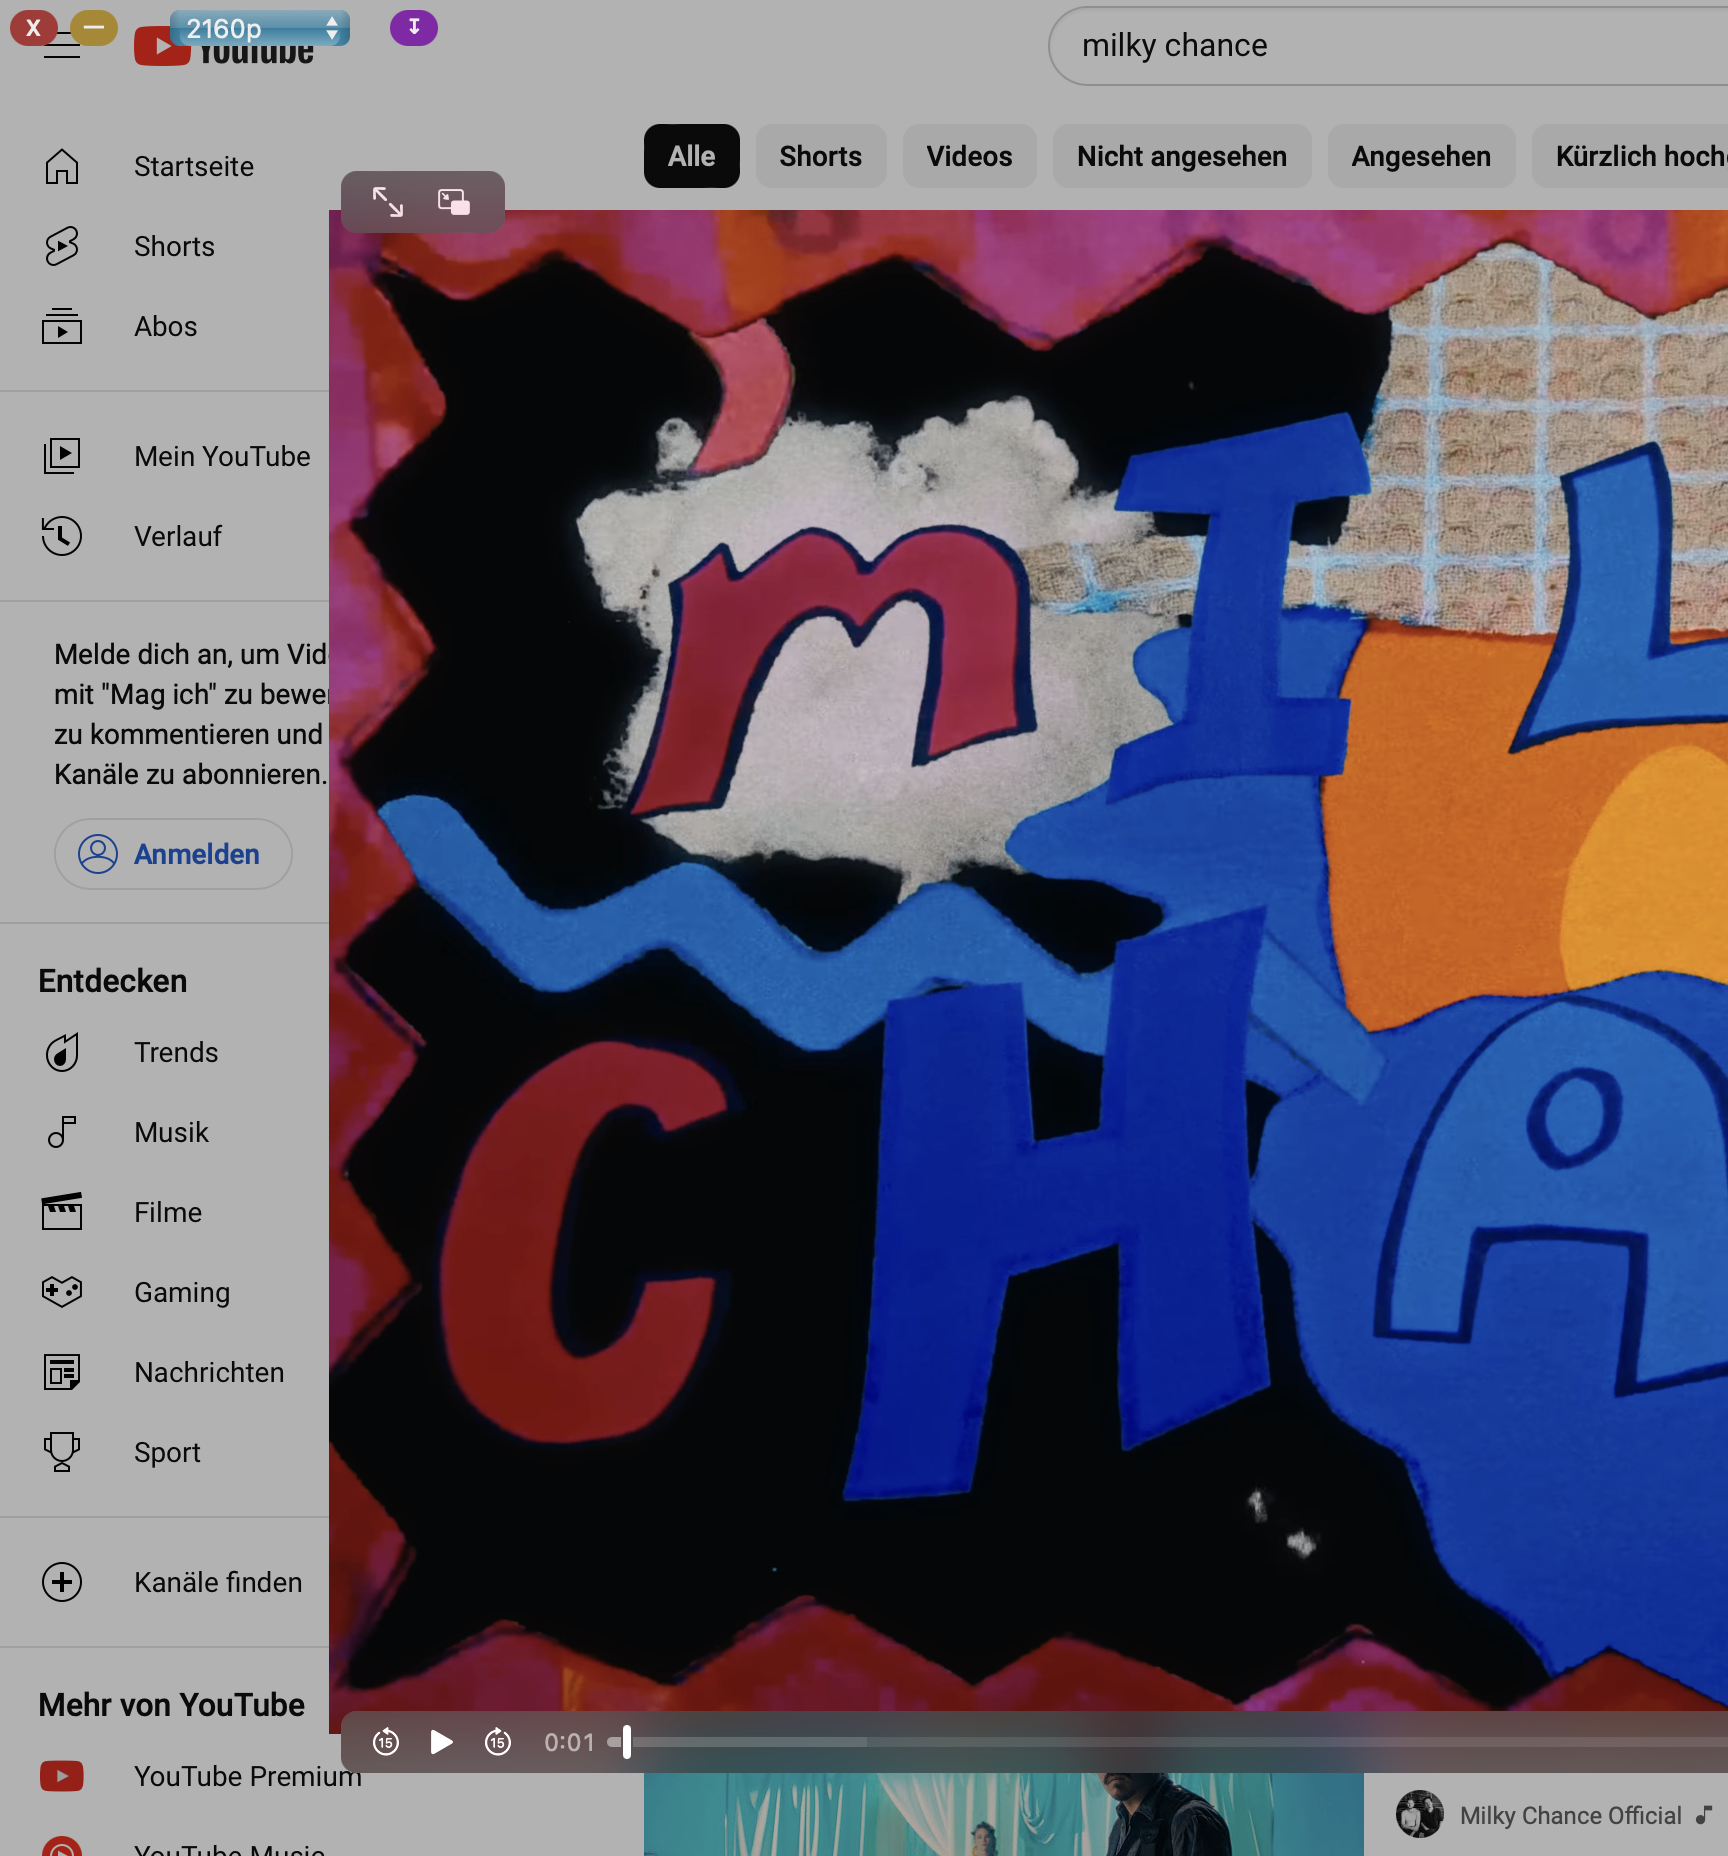Screen dimensions: 1728x1856
Task: Open the Sport trophy icon
Action: pos(62,1452)
